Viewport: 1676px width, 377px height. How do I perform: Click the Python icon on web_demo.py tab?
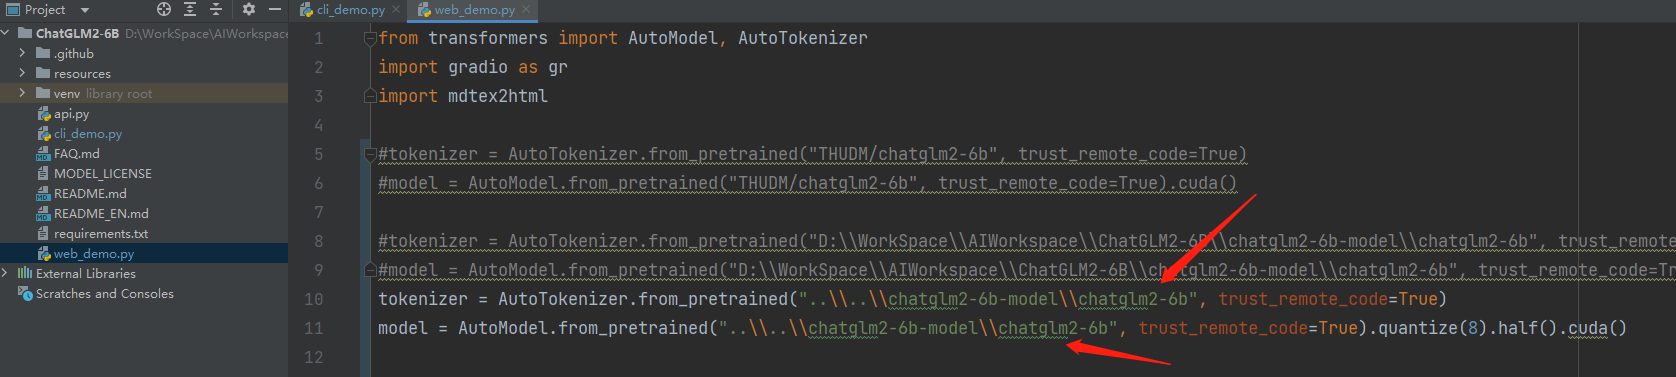point(424,10)
